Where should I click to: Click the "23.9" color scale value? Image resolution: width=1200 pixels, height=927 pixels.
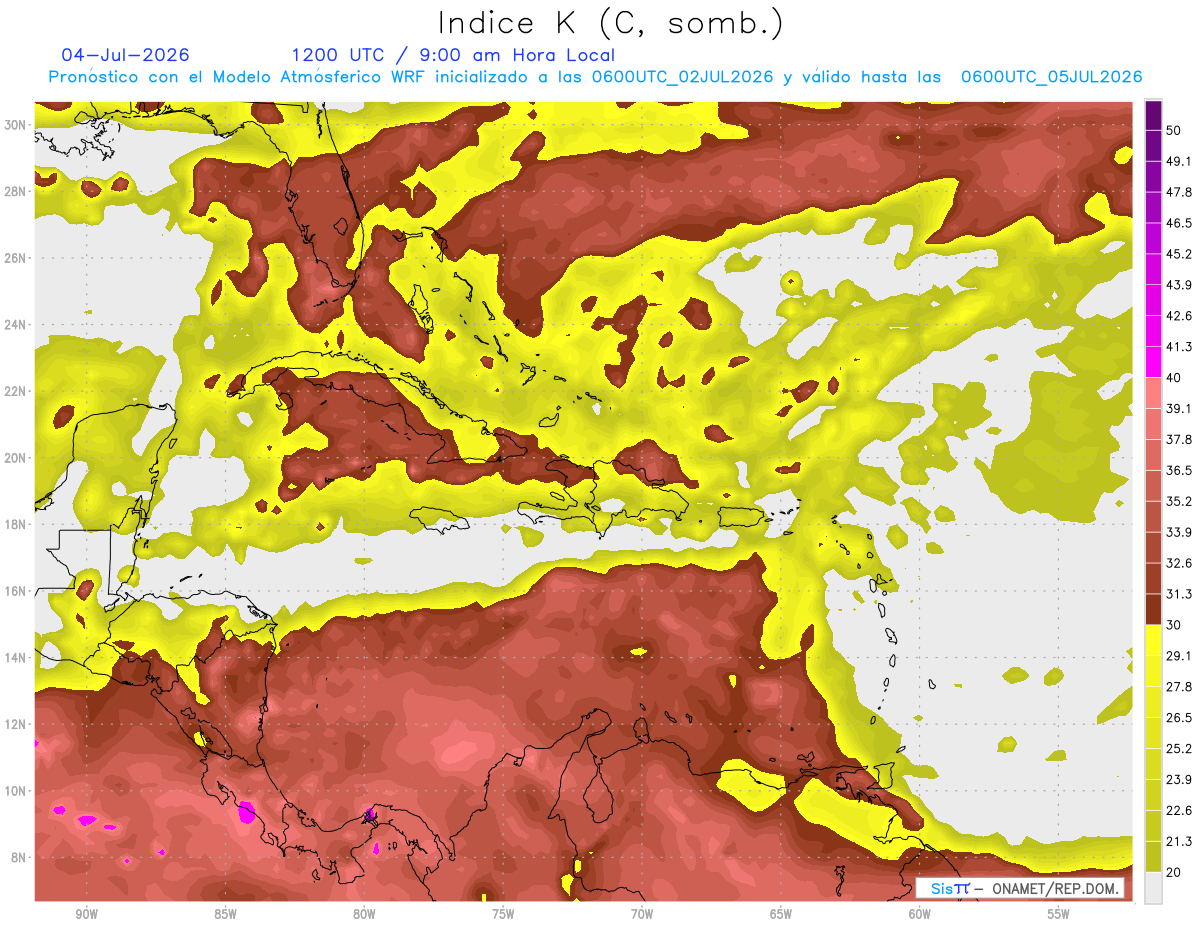click(1178, 780)
